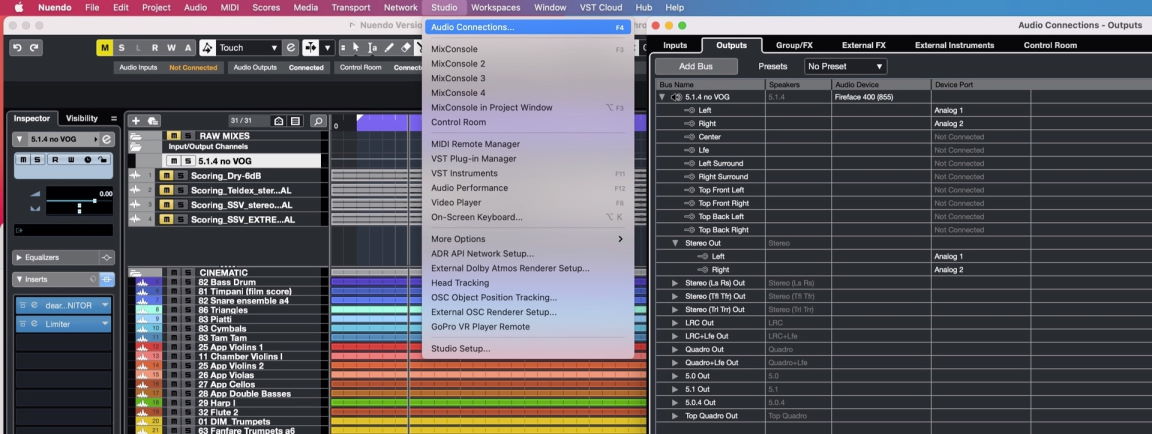Click the Redo arrow in the toolbar

(x=33, y=48)
